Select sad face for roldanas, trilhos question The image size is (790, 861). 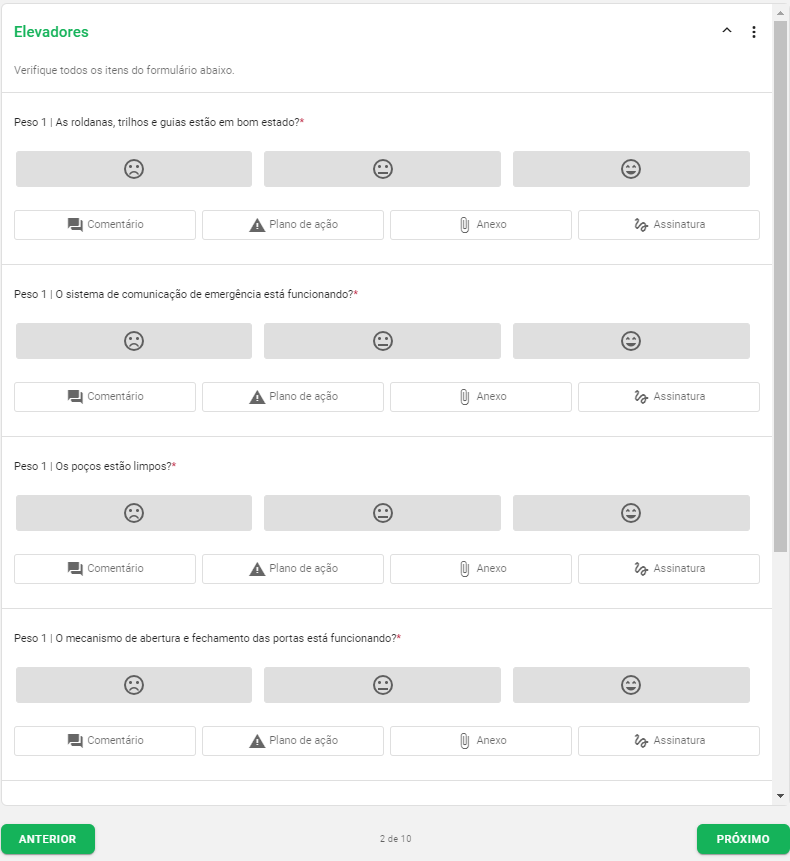[134, 169]
